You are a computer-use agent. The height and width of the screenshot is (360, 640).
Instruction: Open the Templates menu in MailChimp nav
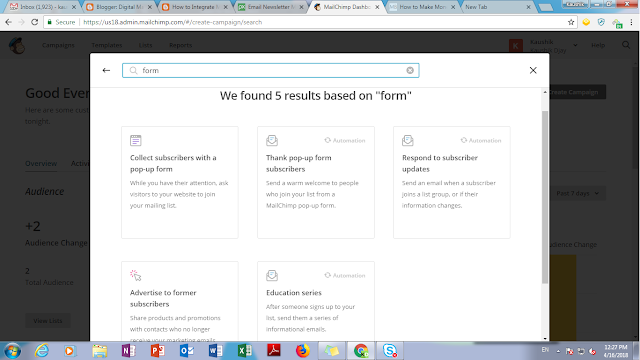[107, 45]
